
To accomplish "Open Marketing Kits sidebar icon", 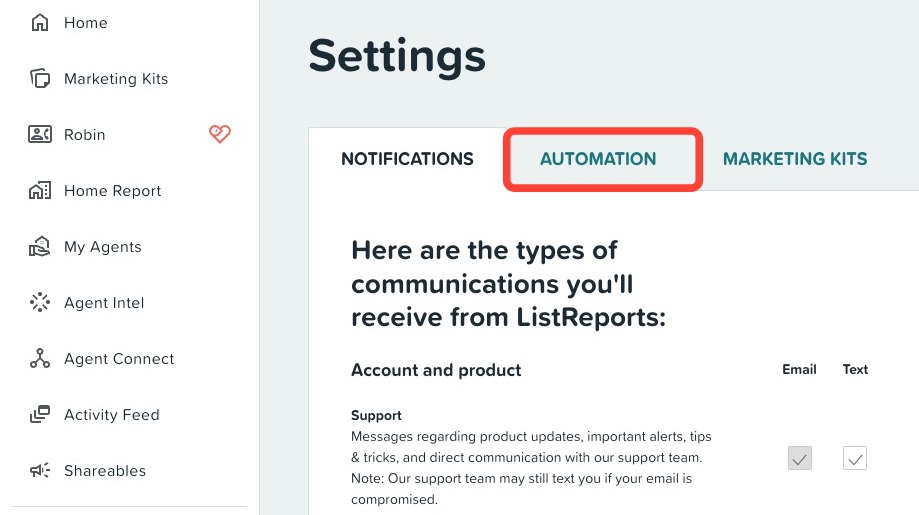I will (x=40, y=79).
